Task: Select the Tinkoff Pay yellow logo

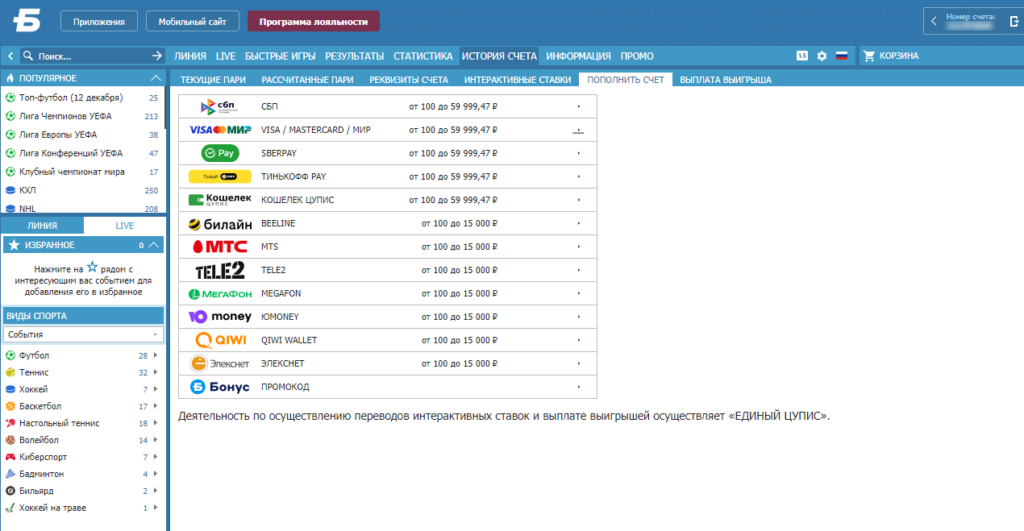Action: point(220,177)
